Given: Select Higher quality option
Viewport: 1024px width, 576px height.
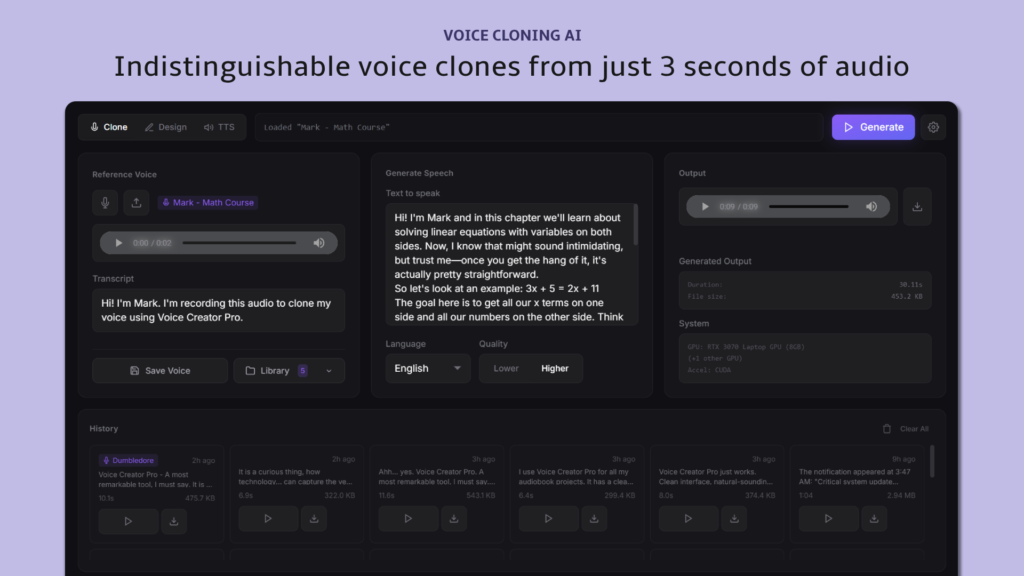Looking at the screenshot, I should tap(555, 368).
